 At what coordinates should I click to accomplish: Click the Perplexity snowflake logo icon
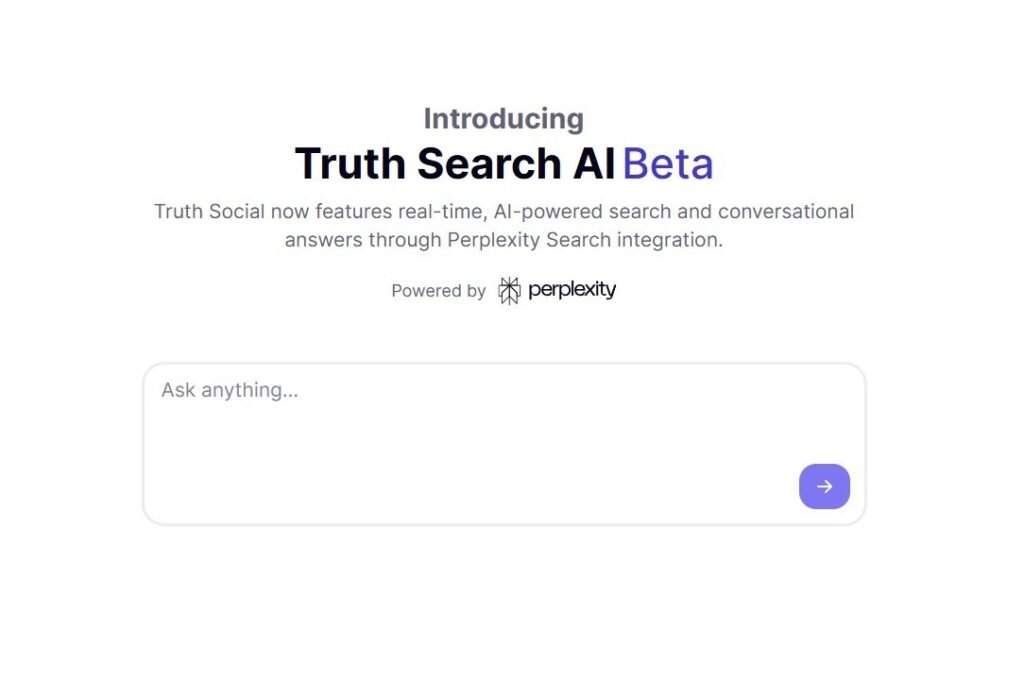pyautogui.click(x=509, y=291)
